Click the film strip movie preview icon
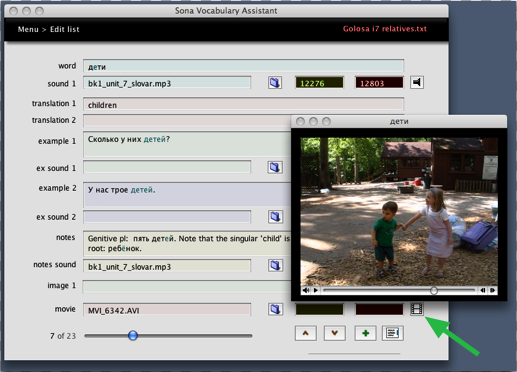517x372 pixels. coord(417,309)
